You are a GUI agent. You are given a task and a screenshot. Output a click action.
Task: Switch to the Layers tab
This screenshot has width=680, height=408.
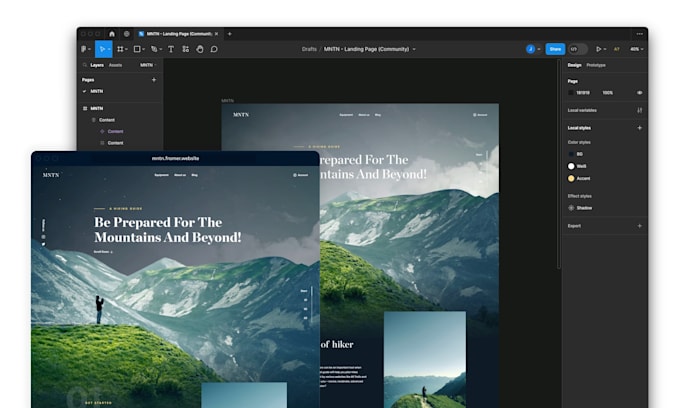point(97,65)
